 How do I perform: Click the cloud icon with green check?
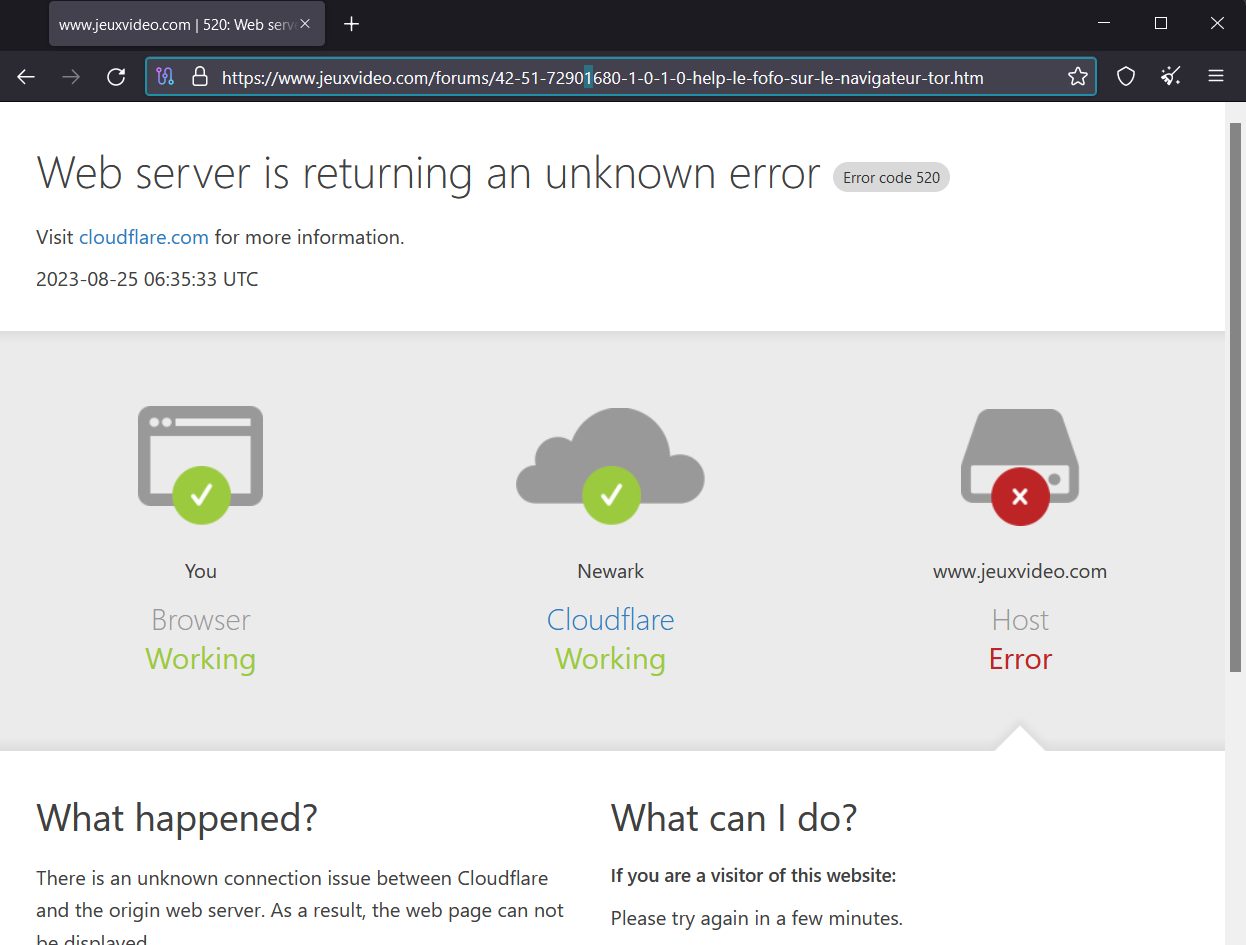pos(611,465)
